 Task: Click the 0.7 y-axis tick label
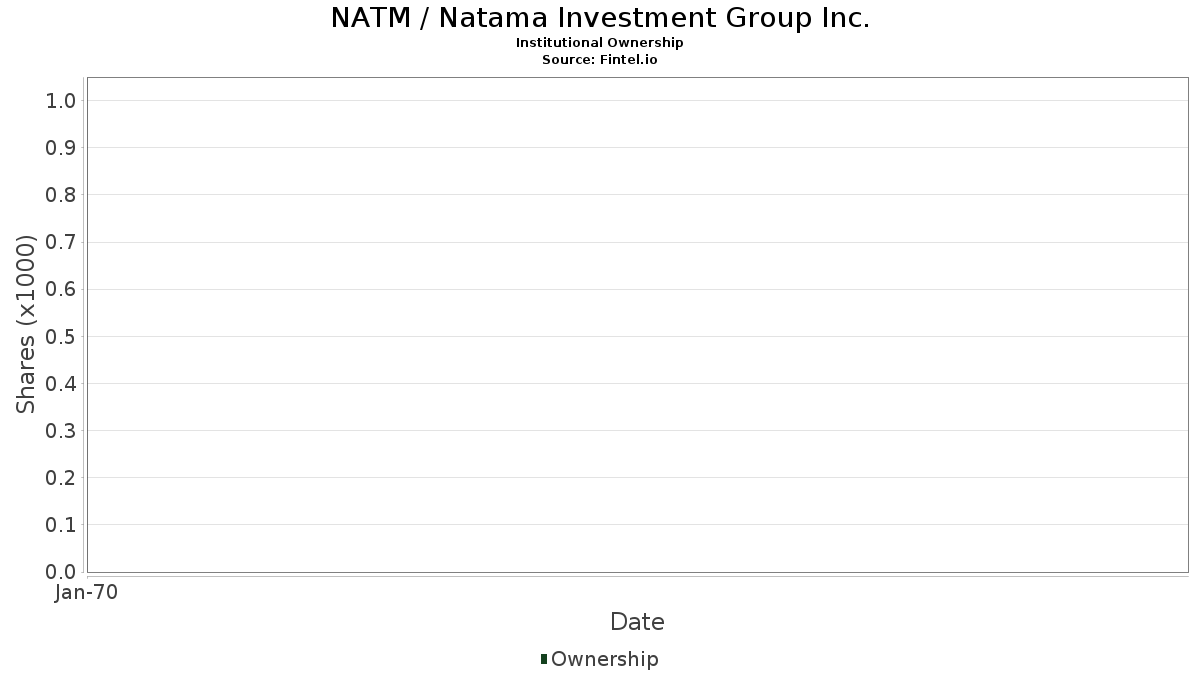pos(61,242)
